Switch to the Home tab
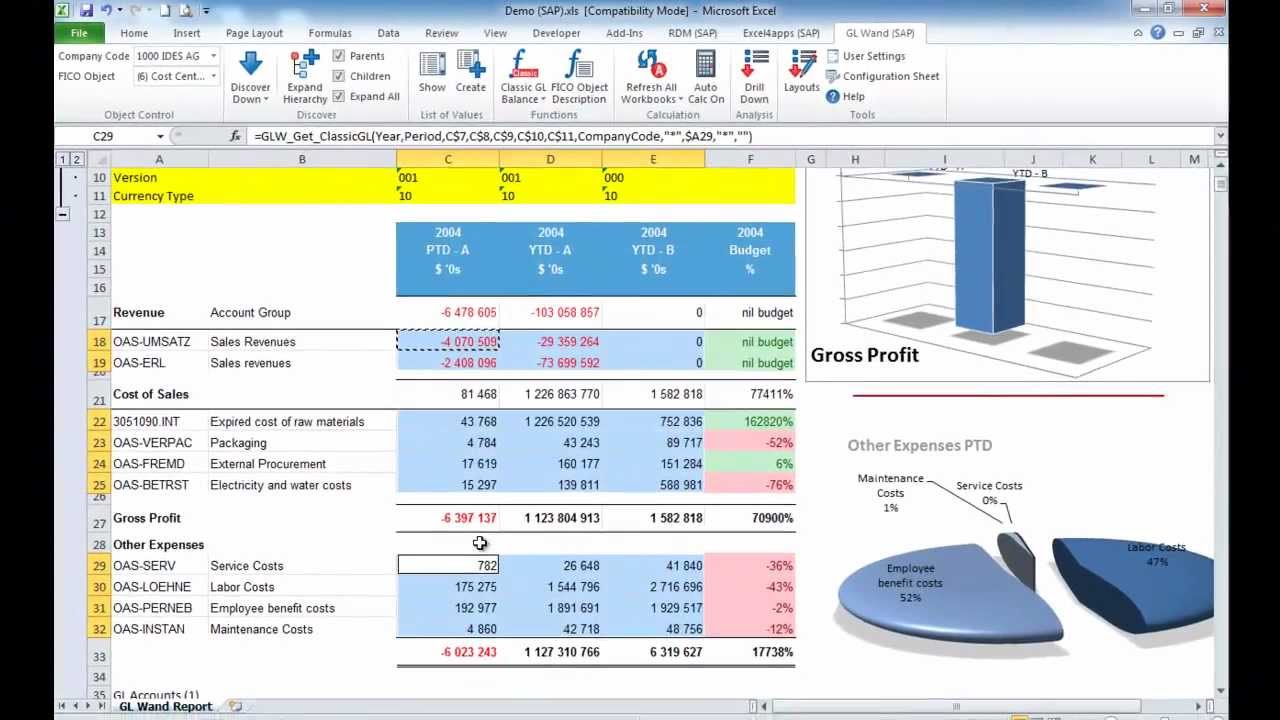 [x=134, y=33]
